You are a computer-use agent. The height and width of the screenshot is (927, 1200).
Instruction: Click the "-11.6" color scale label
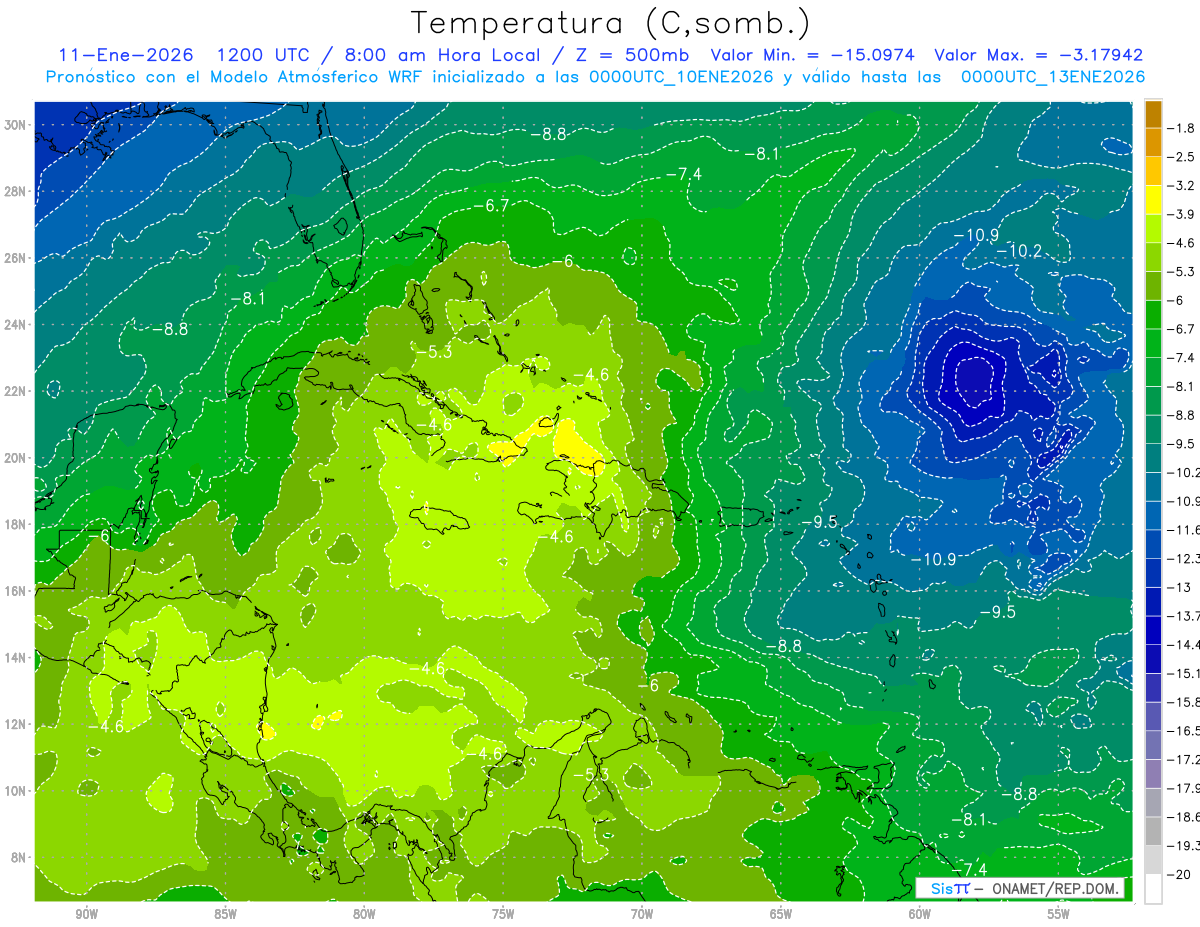1184,529
